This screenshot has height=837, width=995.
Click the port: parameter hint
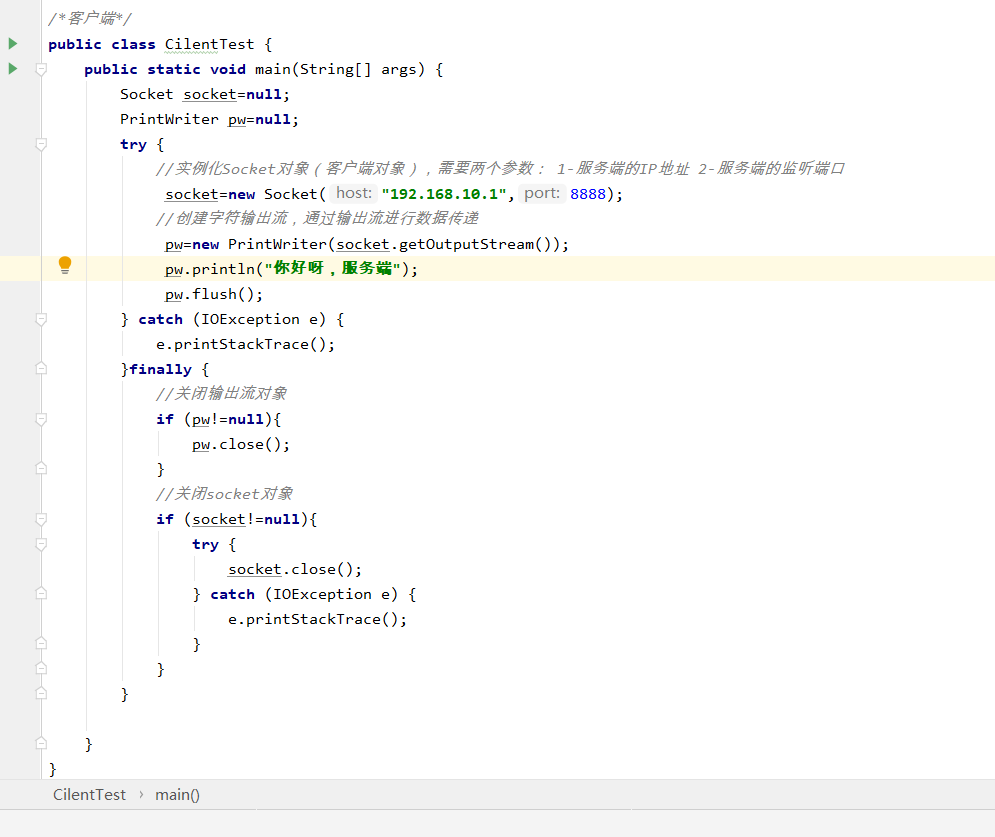tap(541, 193)
